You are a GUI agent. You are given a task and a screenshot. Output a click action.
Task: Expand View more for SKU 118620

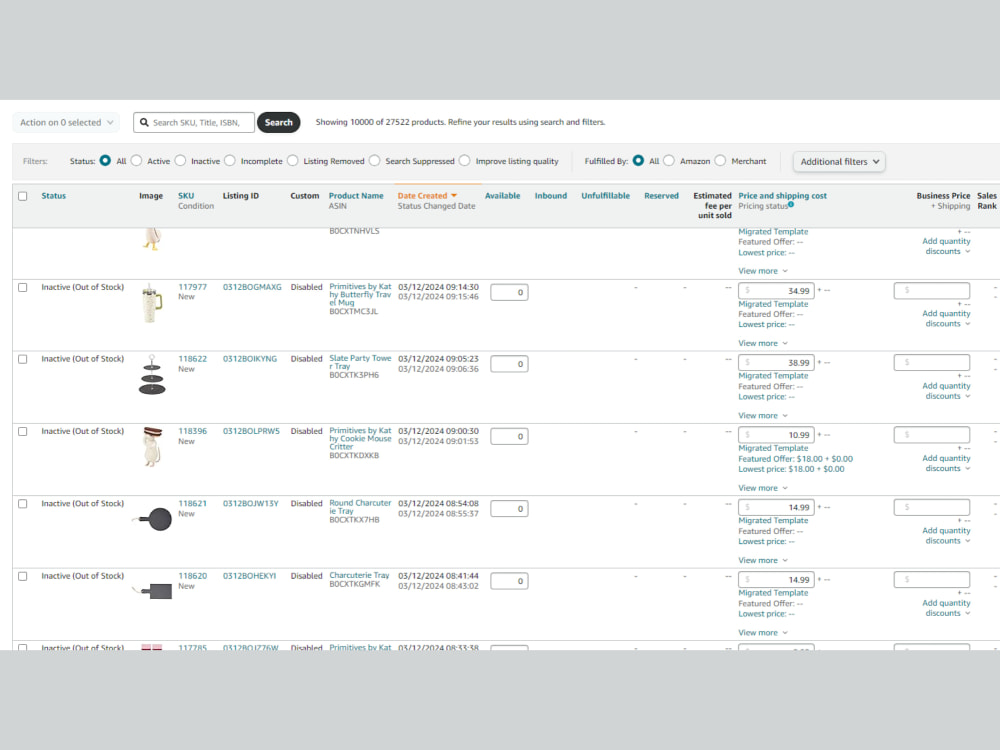[x=763, y=633]
